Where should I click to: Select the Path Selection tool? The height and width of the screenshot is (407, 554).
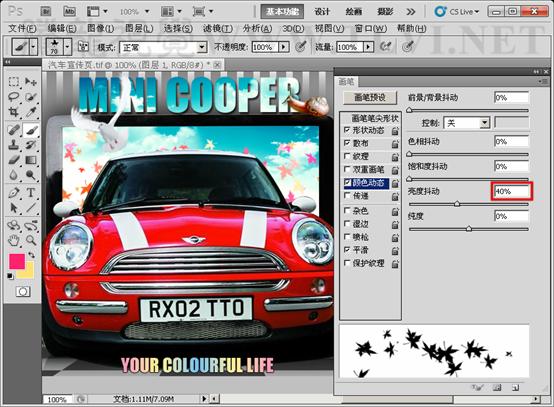click(13, 208)
